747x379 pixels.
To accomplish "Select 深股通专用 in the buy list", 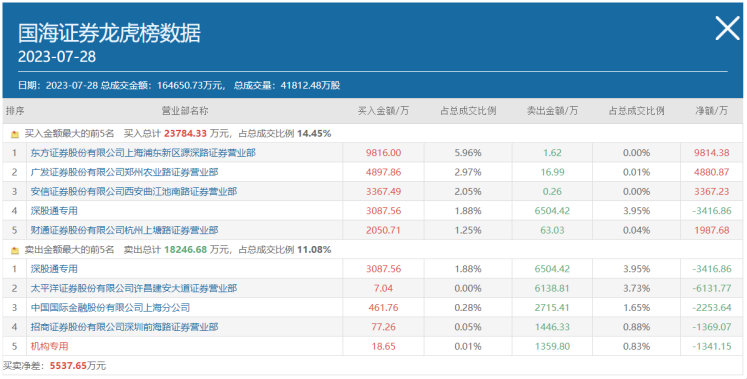I will tap(54, 210).
